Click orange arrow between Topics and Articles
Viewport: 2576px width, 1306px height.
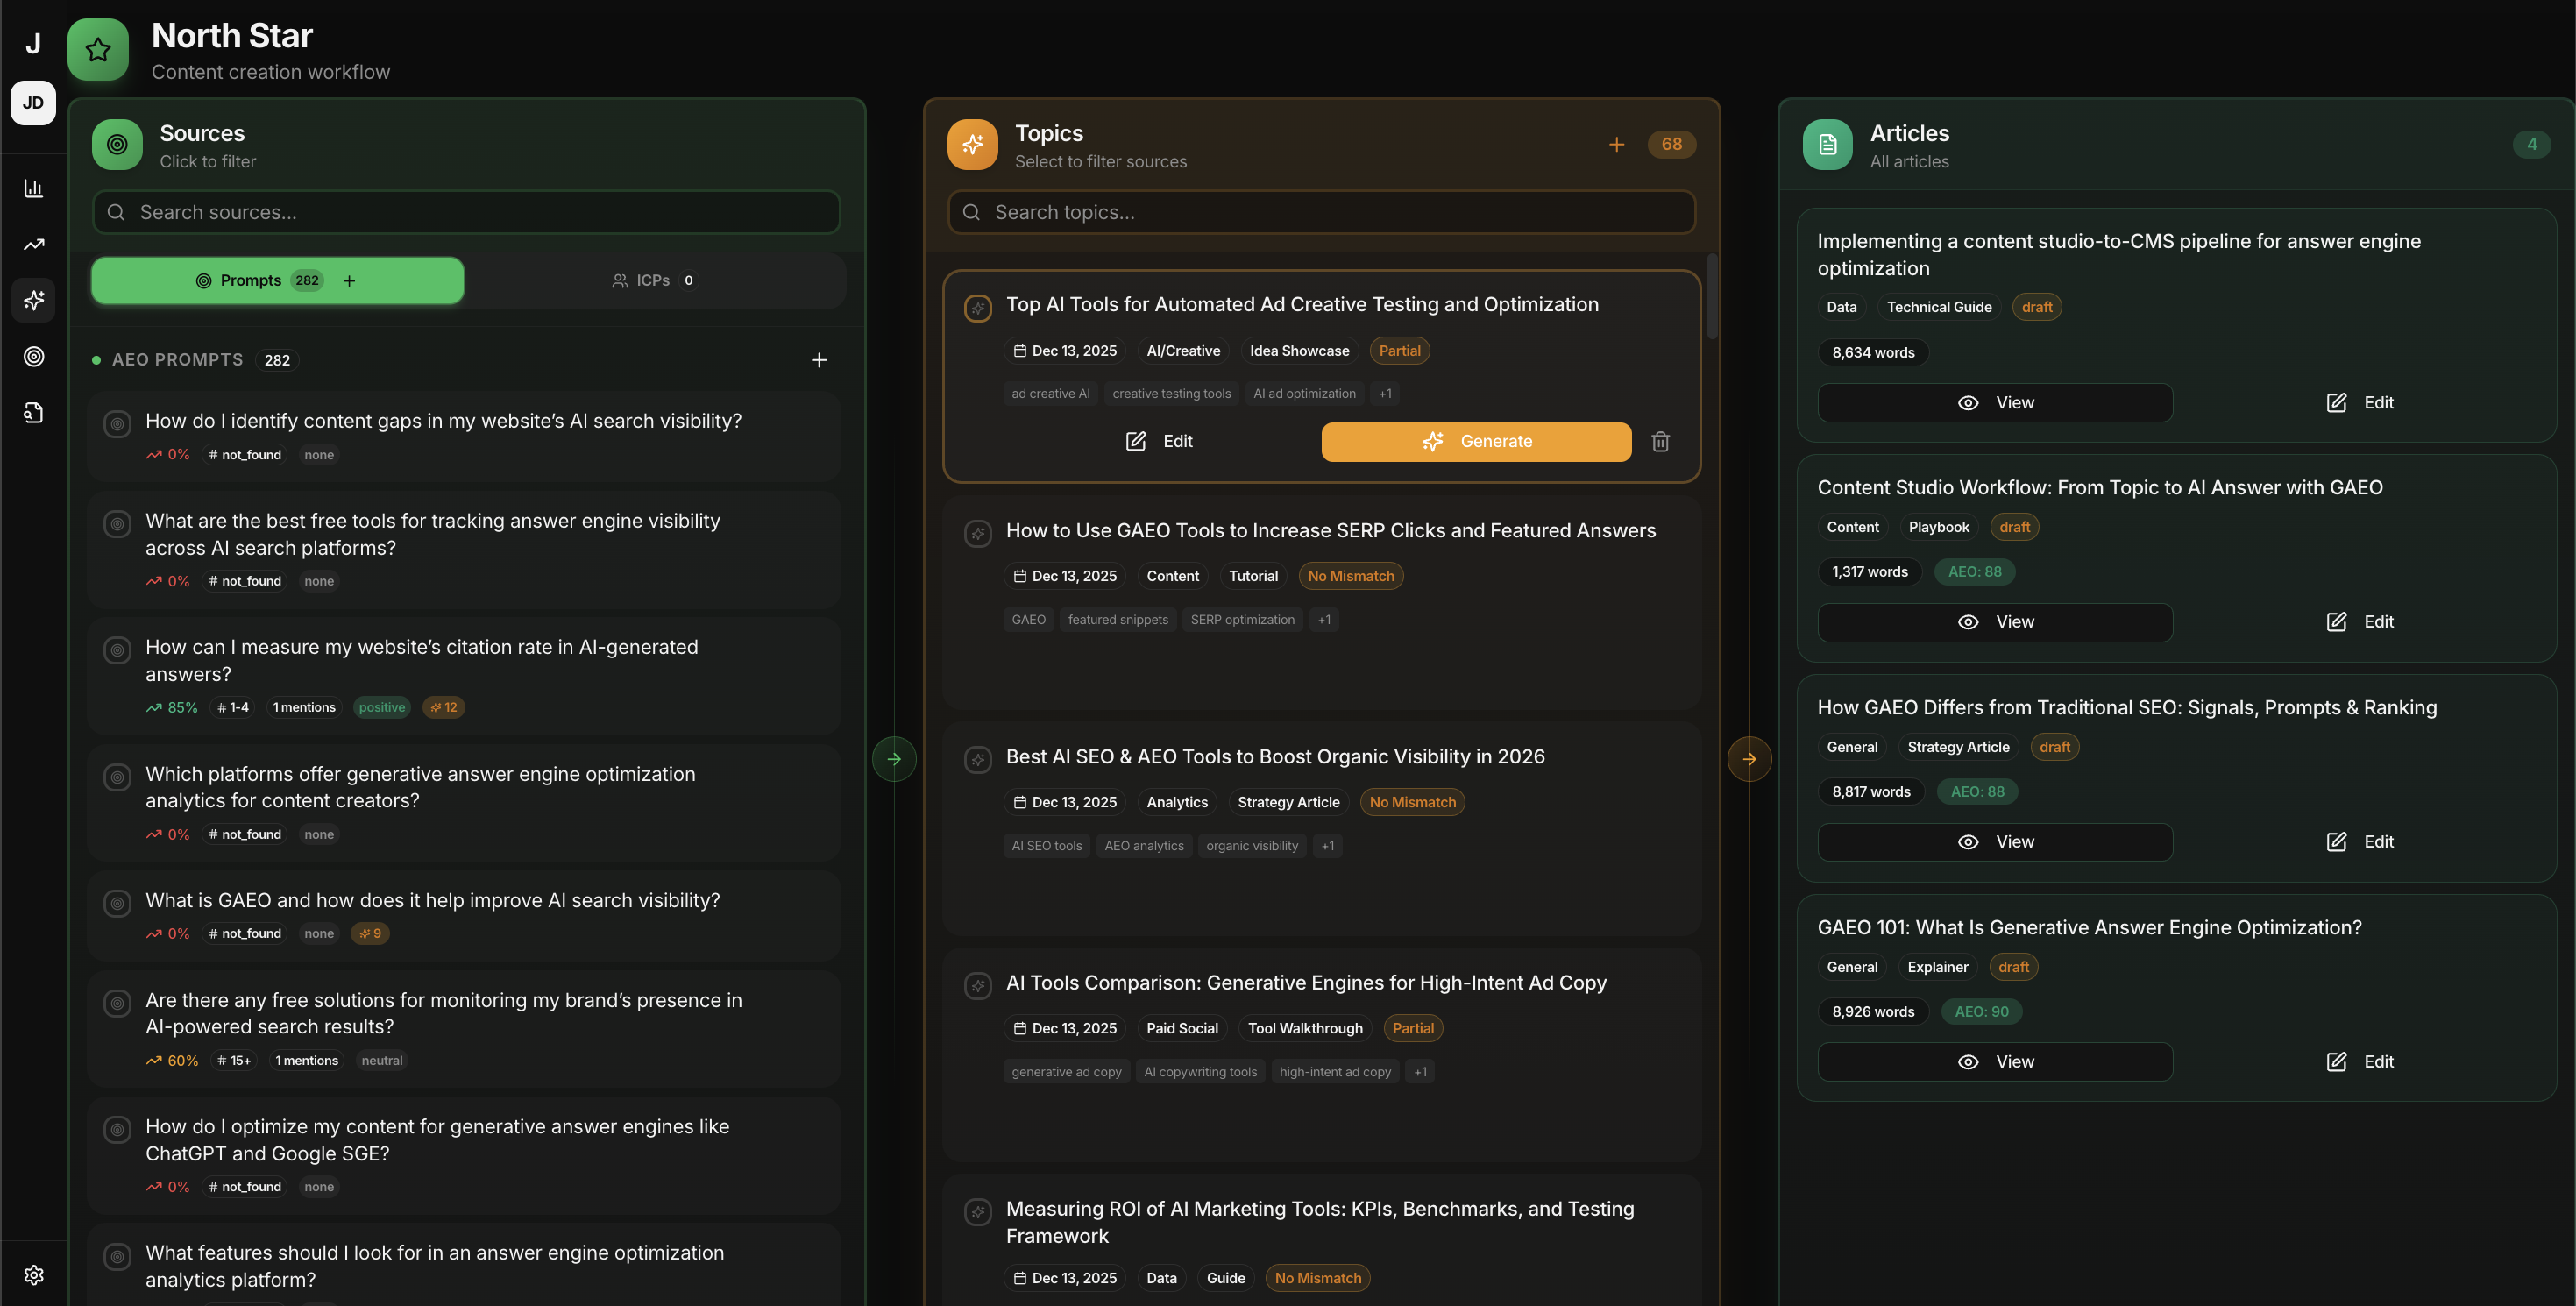1749,759
